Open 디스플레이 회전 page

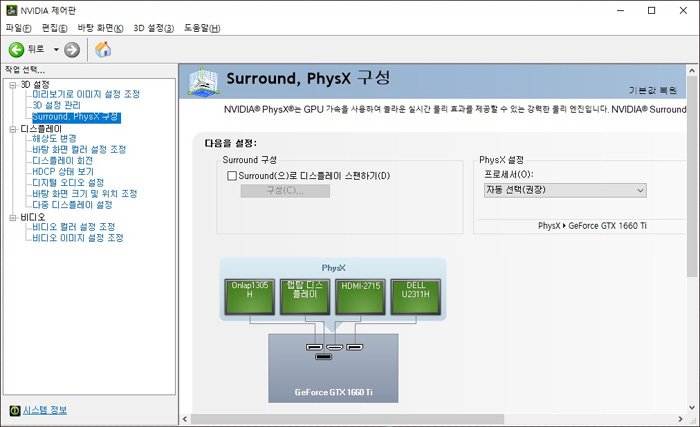[x=62, y=161]
